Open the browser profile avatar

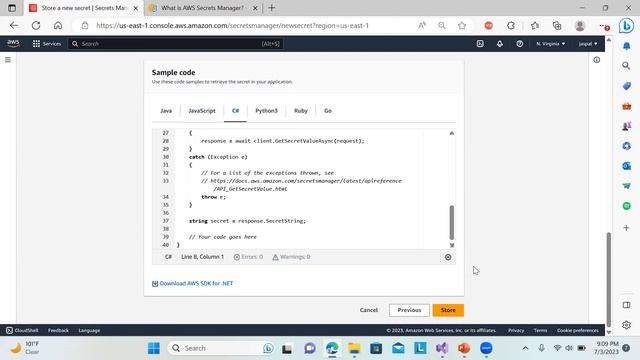click(580, 26)
